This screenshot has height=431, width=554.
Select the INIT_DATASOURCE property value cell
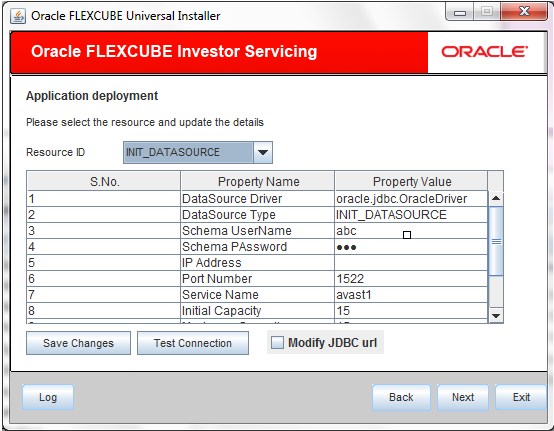411,215
